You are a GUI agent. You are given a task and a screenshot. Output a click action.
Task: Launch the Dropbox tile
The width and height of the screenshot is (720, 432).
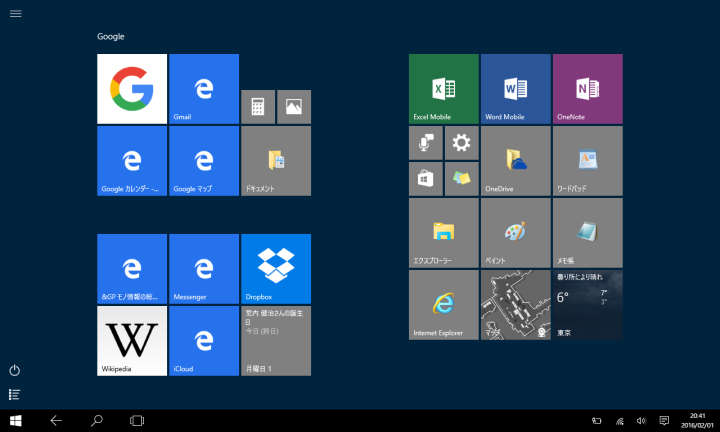[x=276, y=269]
